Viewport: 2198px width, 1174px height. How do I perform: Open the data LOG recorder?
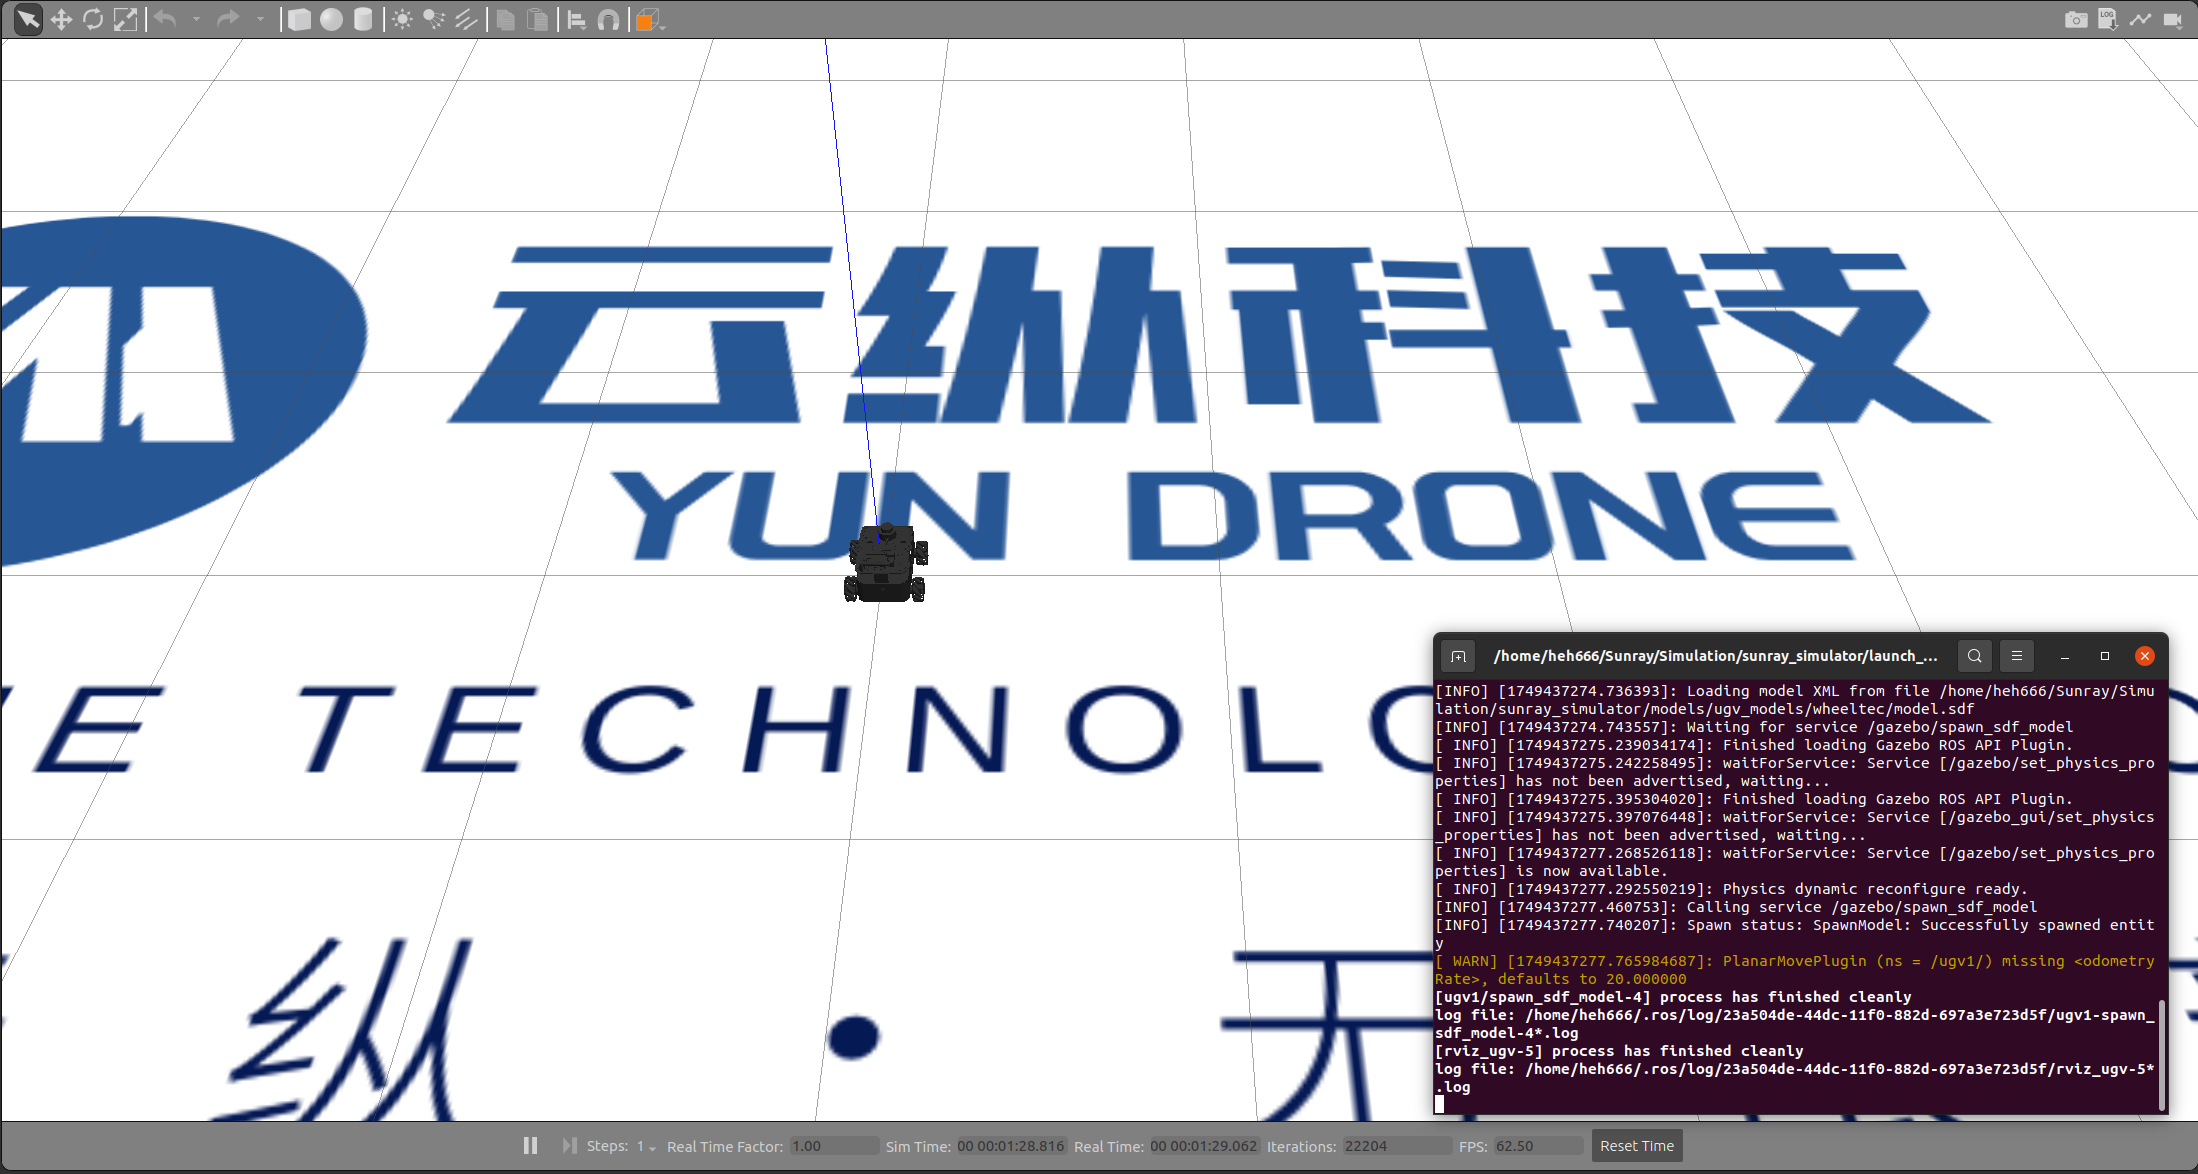point(2108,19)
